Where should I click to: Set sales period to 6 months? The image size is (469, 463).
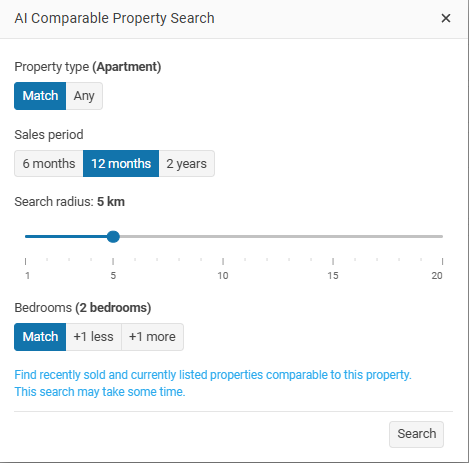49,164
